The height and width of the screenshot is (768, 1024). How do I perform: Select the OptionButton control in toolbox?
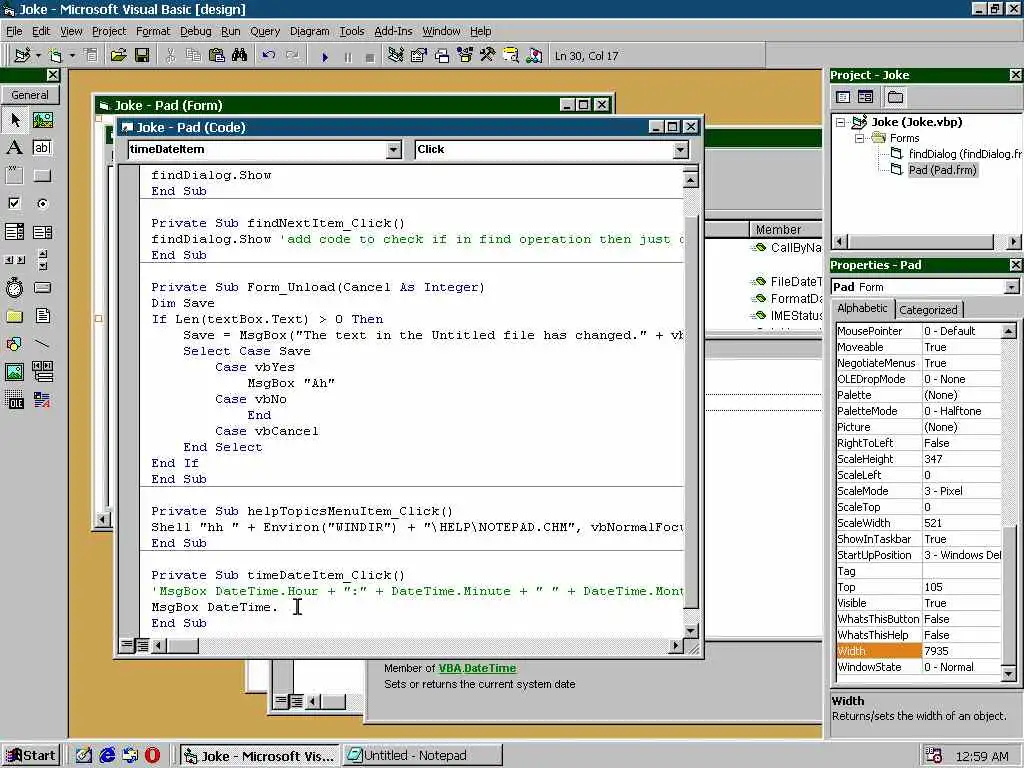(x=42, y=203)
